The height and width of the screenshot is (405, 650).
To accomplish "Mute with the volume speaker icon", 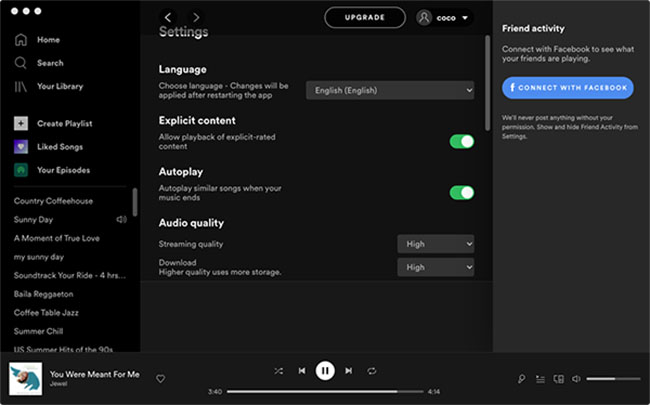I will pos(576,379).
